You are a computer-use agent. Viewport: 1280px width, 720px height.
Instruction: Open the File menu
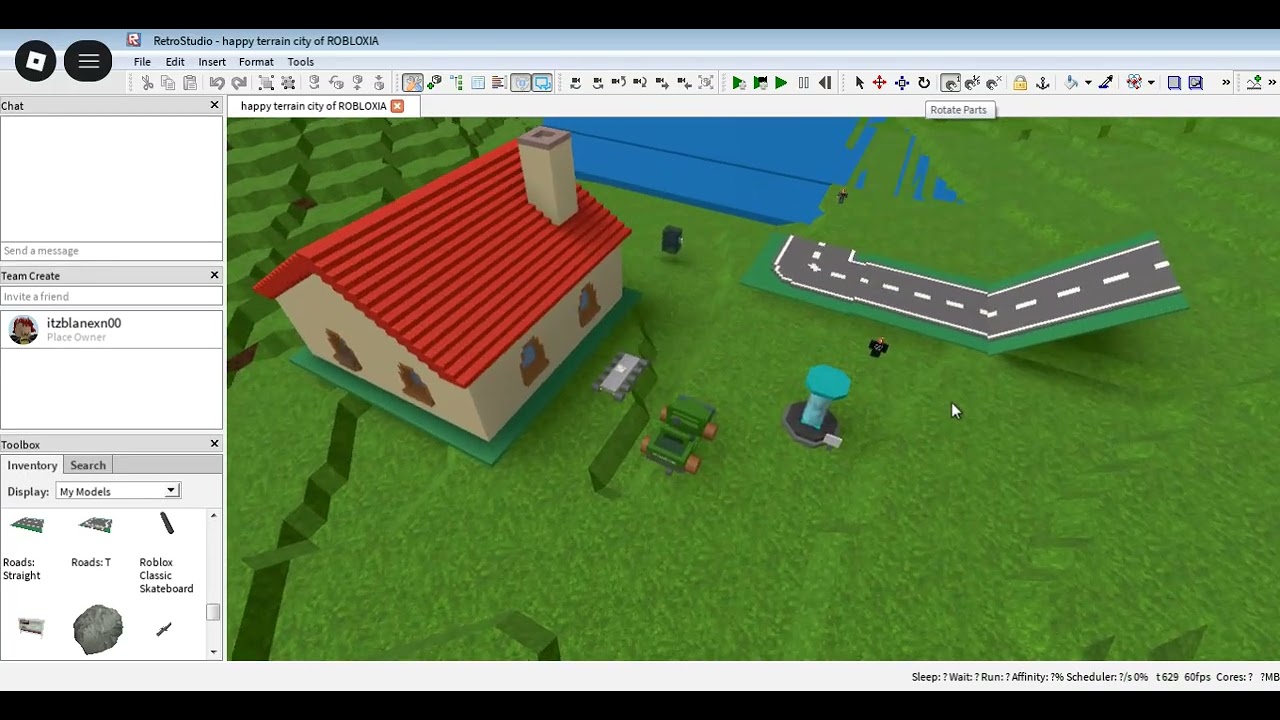142,62
